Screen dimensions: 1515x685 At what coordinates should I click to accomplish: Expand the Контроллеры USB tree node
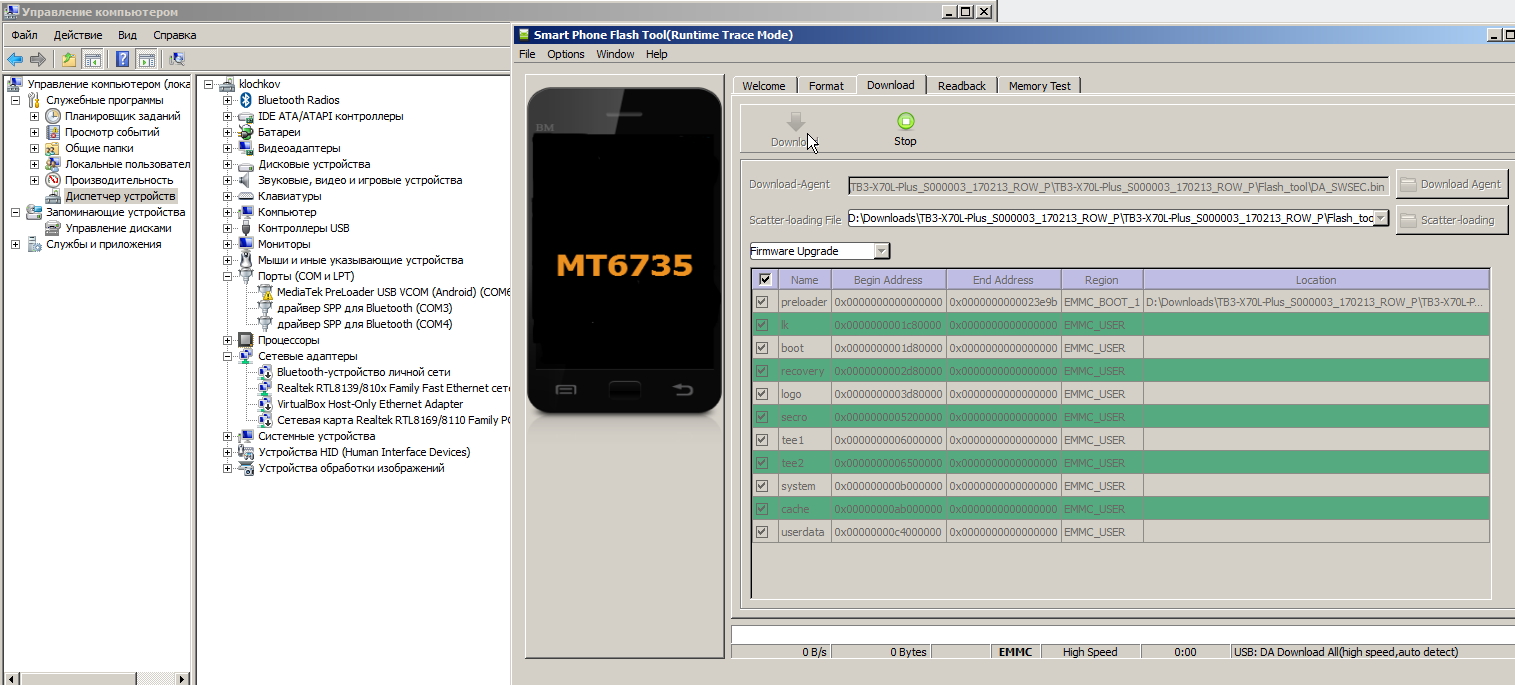pos(228,228)
